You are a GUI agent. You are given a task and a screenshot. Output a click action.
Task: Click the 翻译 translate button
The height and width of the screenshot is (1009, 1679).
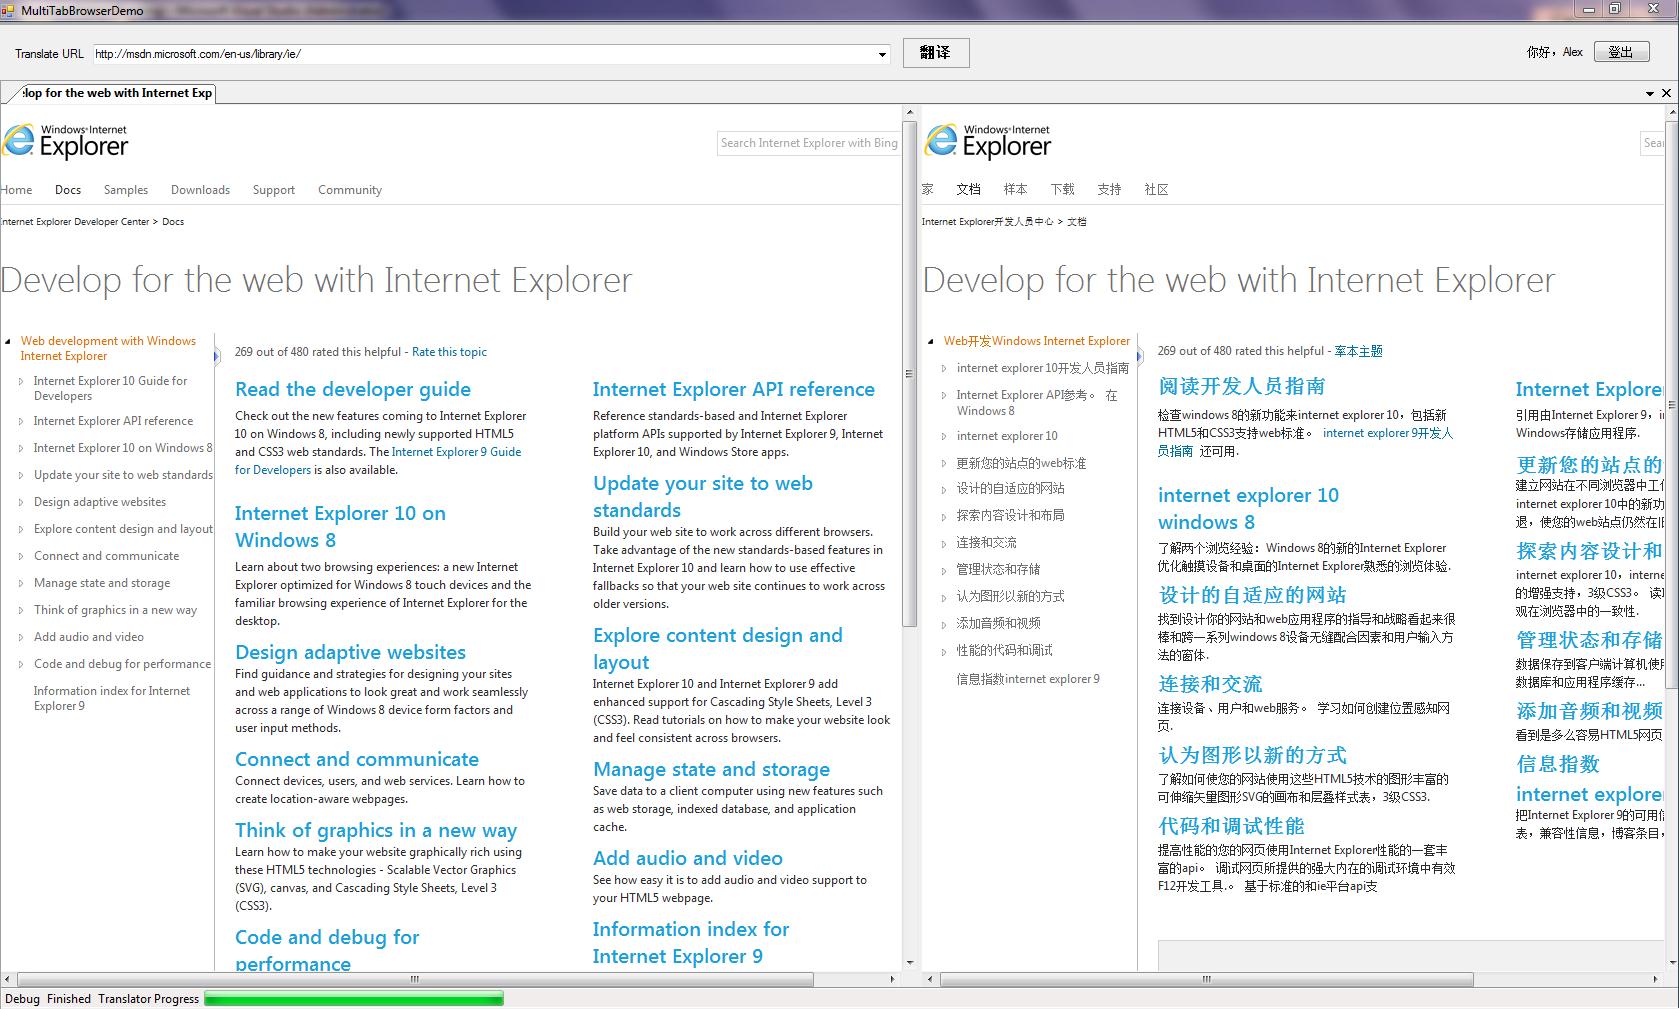pyautogui.click(x=936, y=53)
